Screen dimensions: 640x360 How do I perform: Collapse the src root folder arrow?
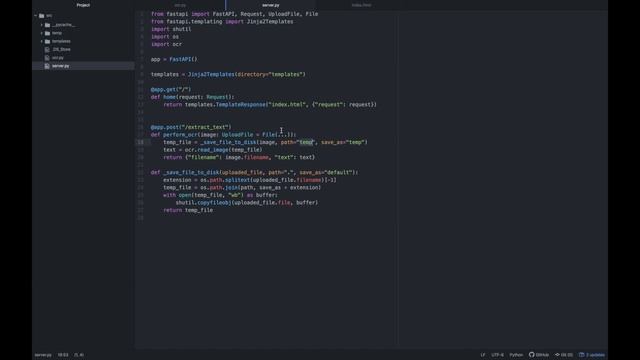36,16
